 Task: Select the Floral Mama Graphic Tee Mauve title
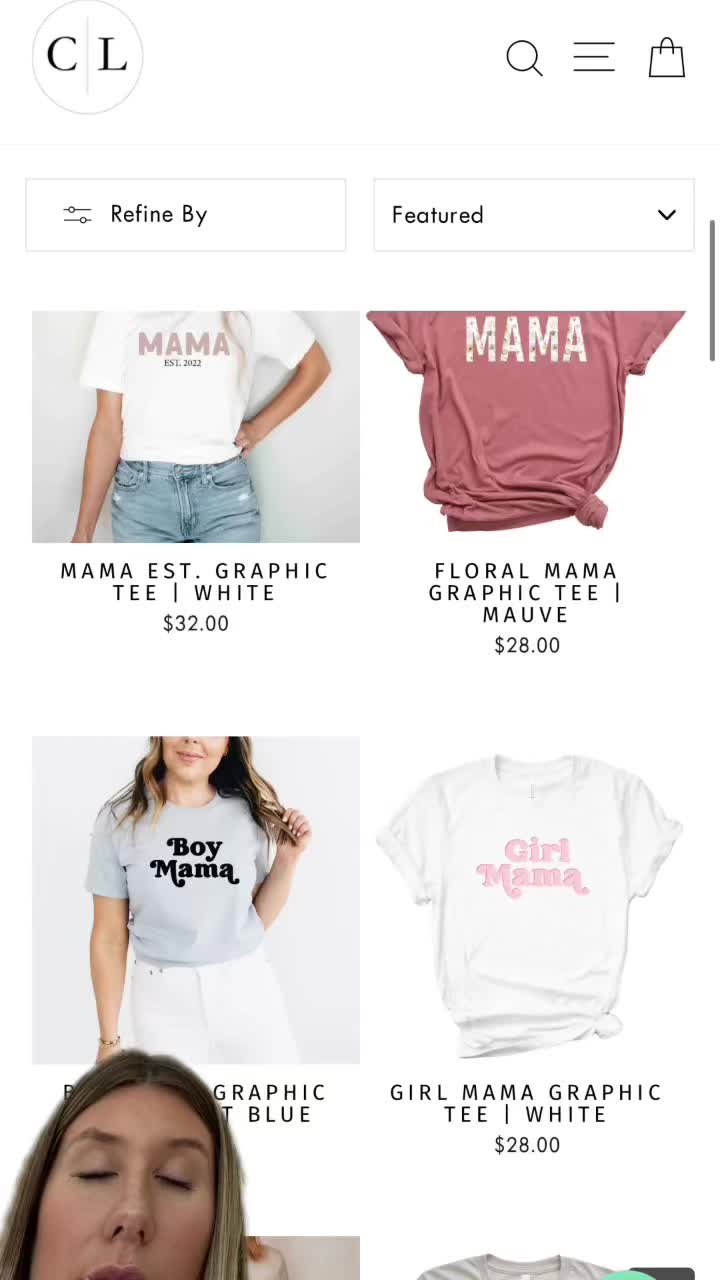coord(526,593)
